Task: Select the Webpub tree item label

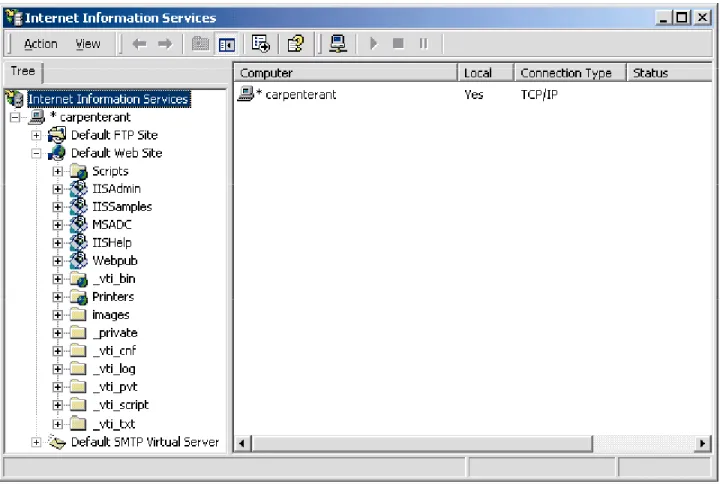Action: pos(115,261)
